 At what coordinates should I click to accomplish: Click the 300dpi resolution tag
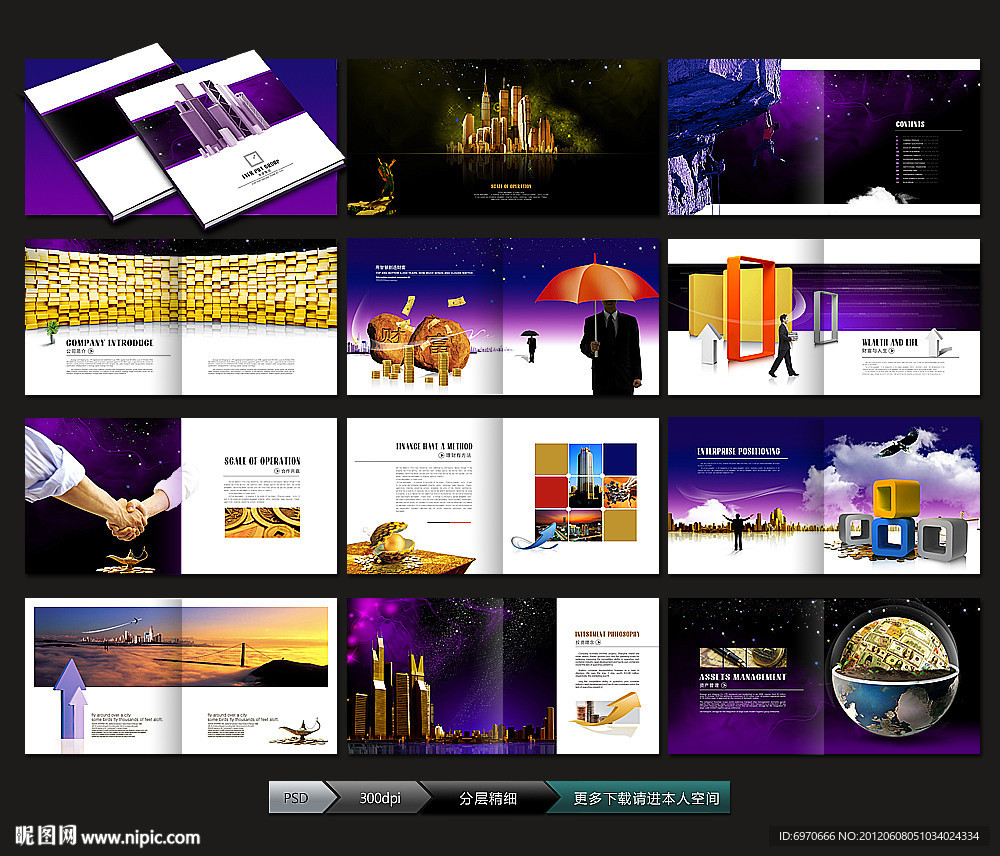[x=380, y=798]
